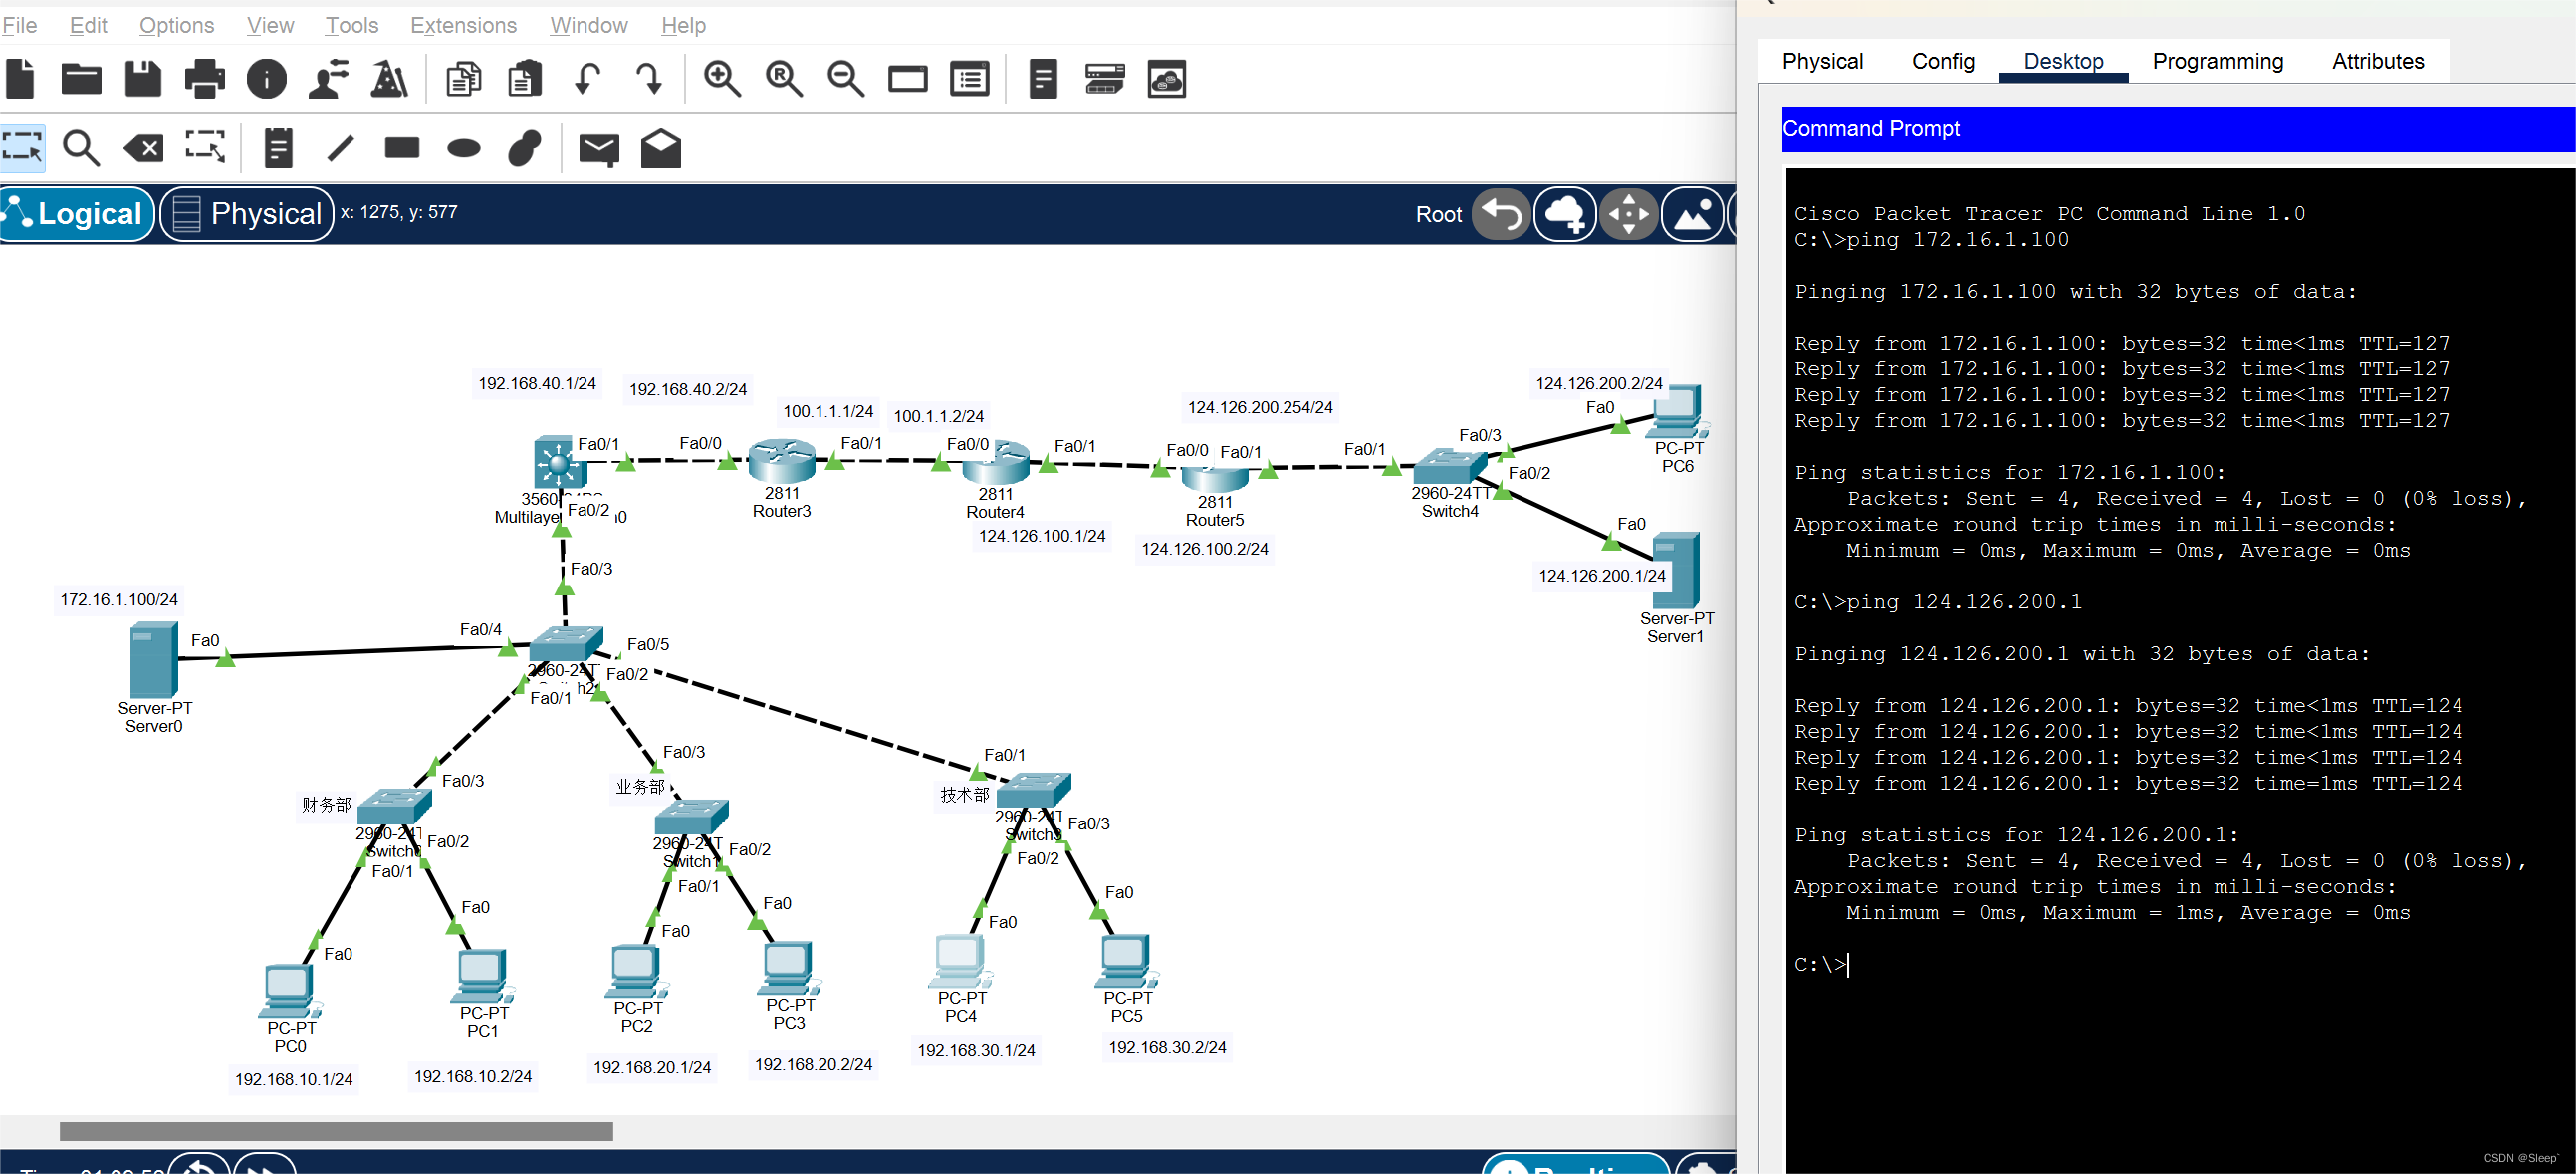2576x1174 pixels.
Task: Select the Delete tool icon
Action: point(144,149)
